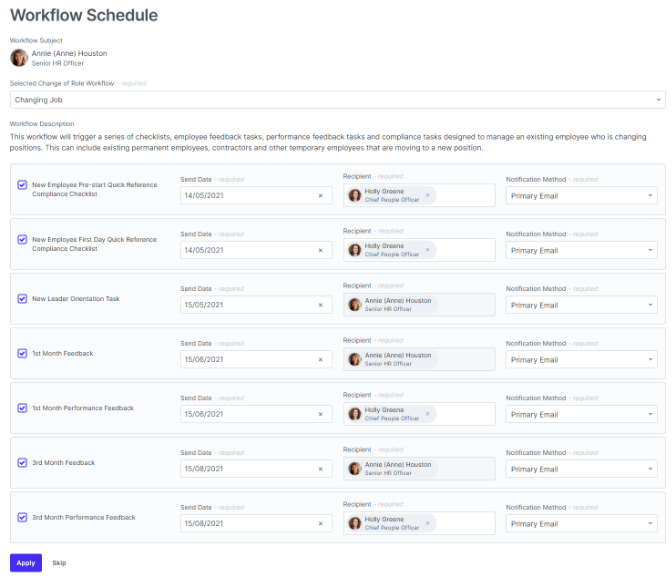Clear send date for New Leader Orientation Task

coord(320,305)
